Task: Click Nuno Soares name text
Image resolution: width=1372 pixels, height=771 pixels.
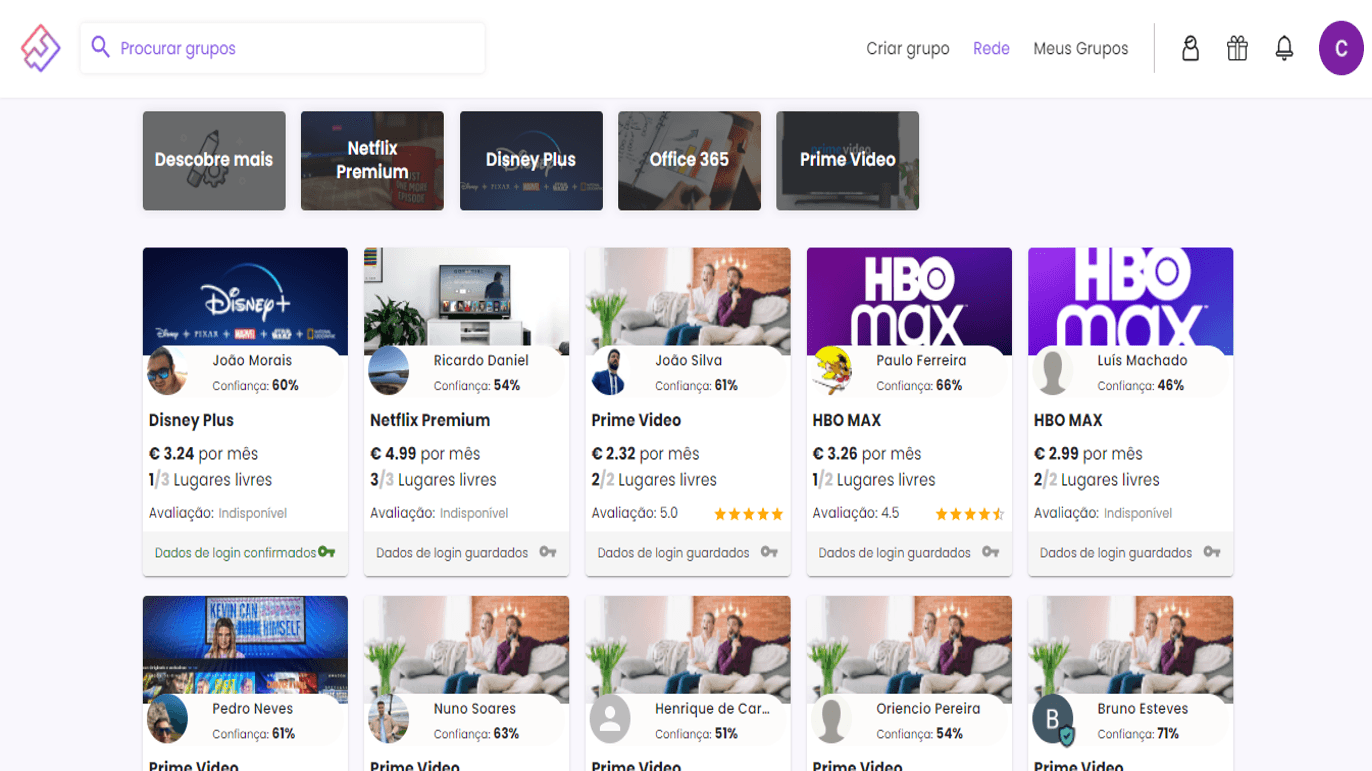Action: [474, 709]
